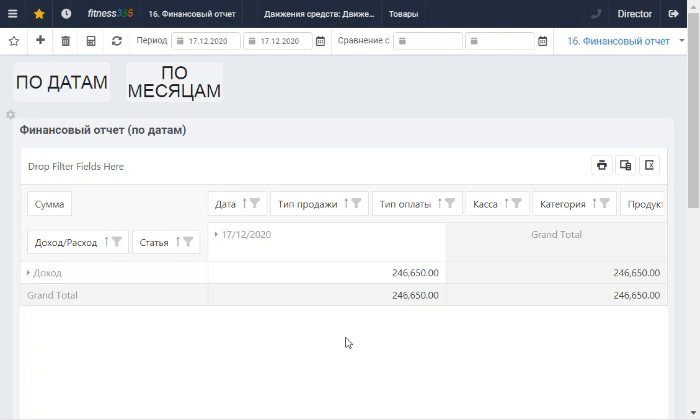
Task: Open the calculator icon
Action: pyautogui.click(x=91, y=41)
